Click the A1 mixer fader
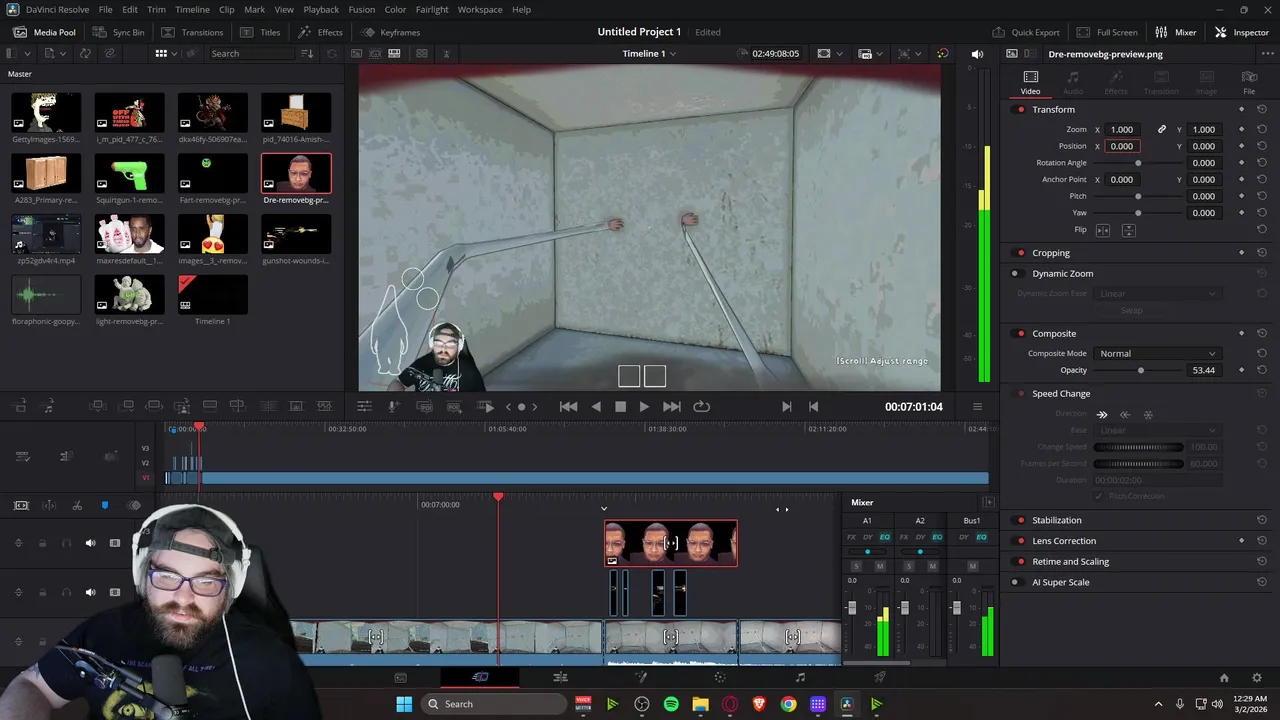Screen dimensions: 1280x720 (x=852, y=607)
